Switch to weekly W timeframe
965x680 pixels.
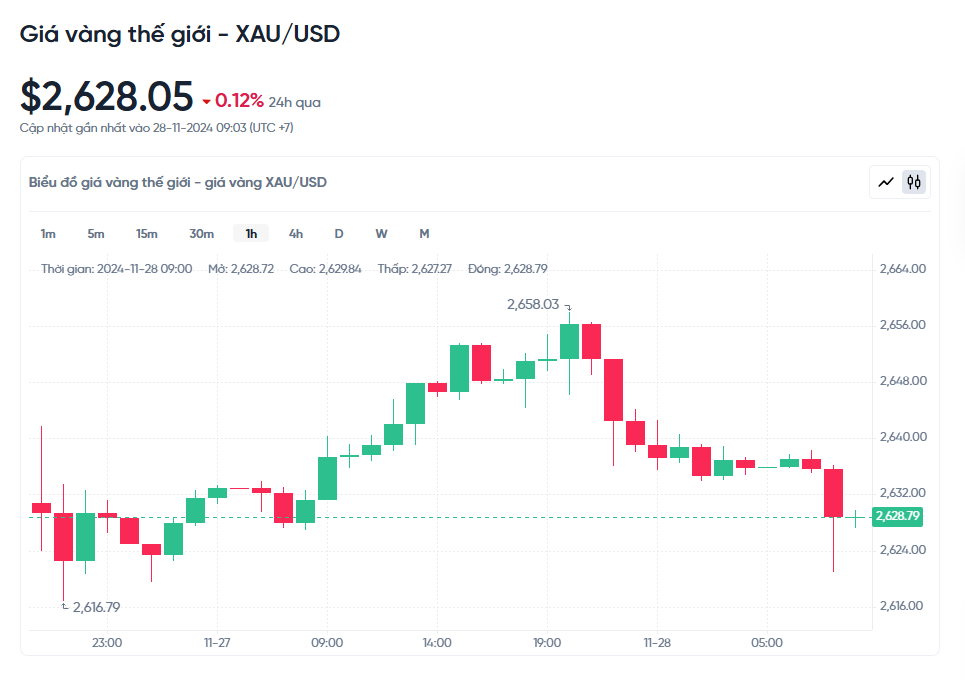coord(381,234)
